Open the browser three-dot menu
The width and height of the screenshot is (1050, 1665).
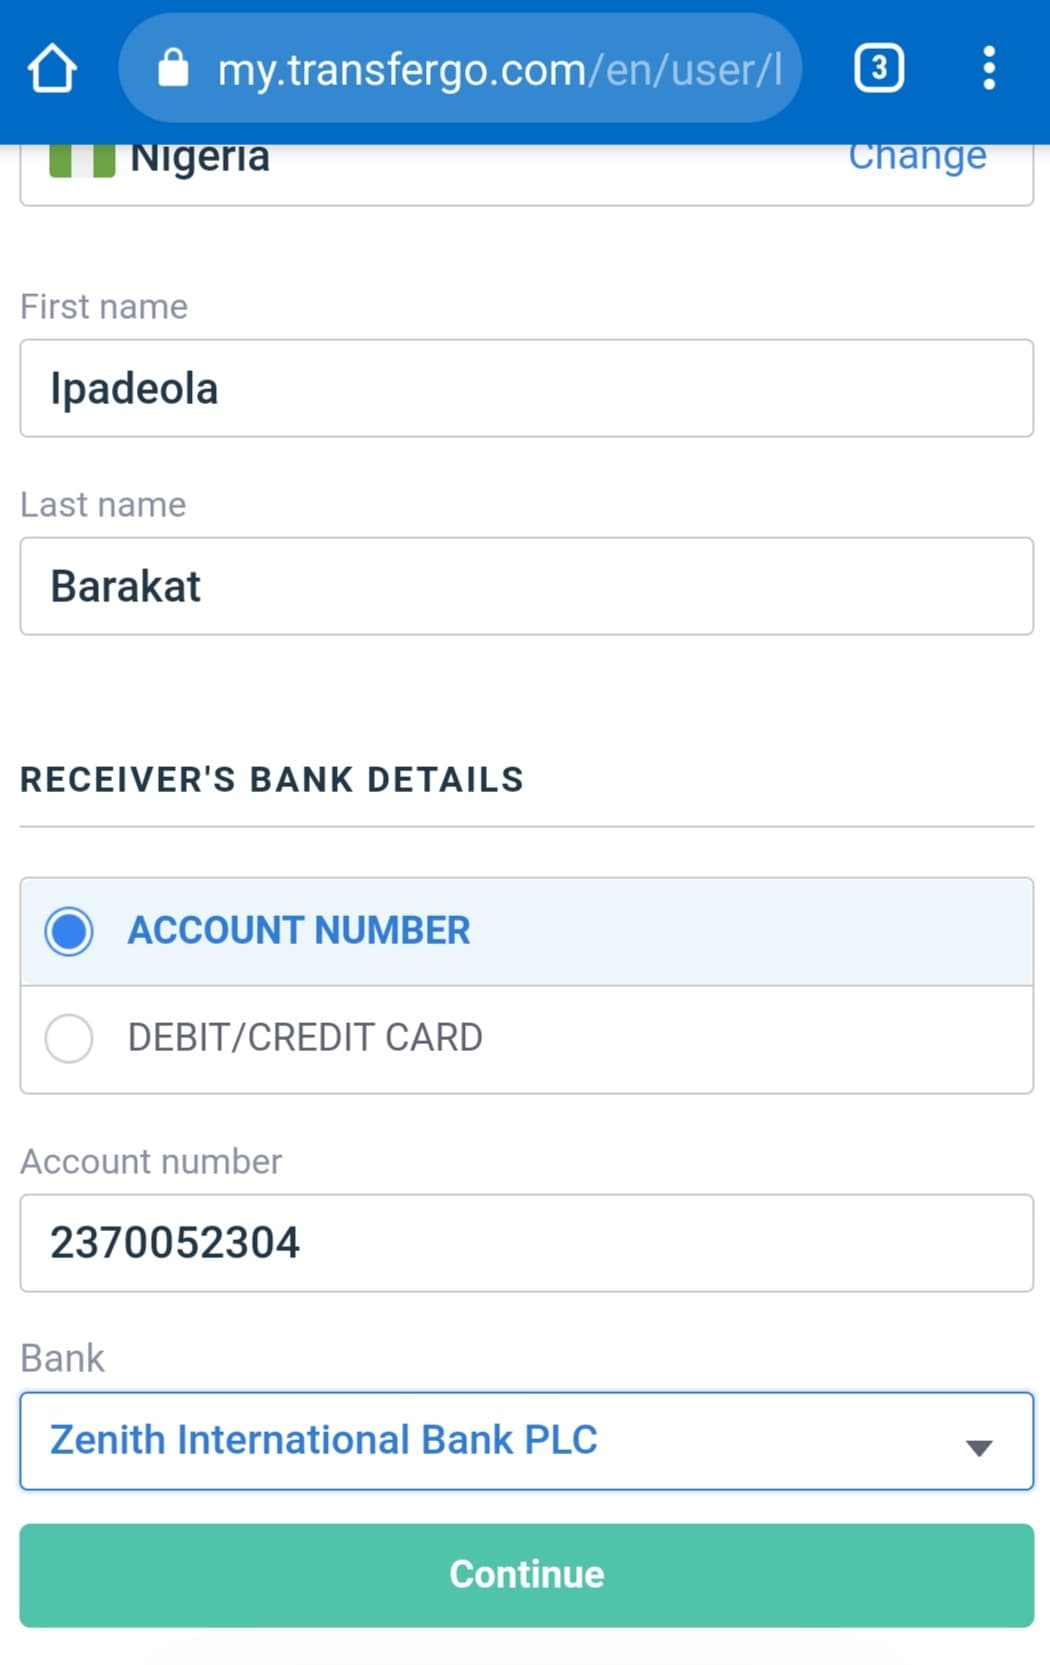coord(989,68)
